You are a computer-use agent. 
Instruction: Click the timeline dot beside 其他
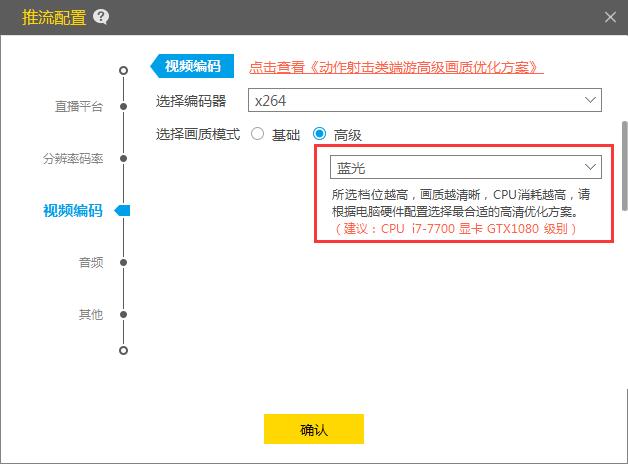123,315
